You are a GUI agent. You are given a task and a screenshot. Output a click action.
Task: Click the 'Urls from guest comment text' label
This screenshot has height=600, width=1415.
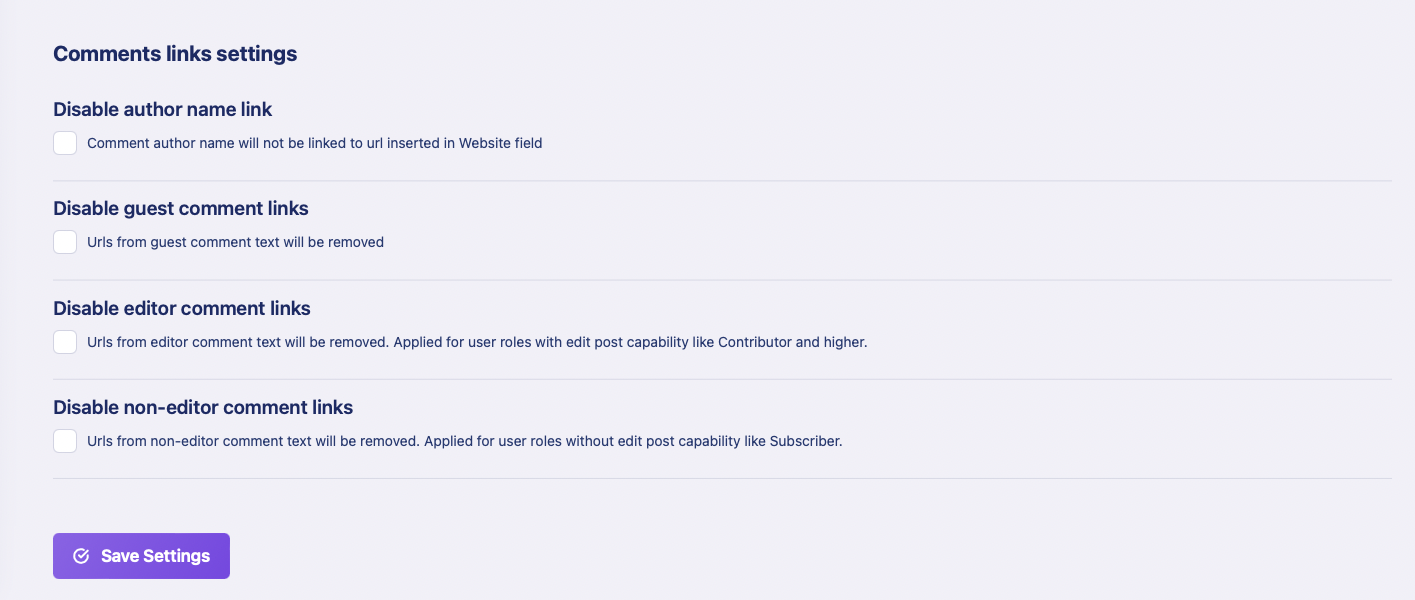tap(235, 242)
